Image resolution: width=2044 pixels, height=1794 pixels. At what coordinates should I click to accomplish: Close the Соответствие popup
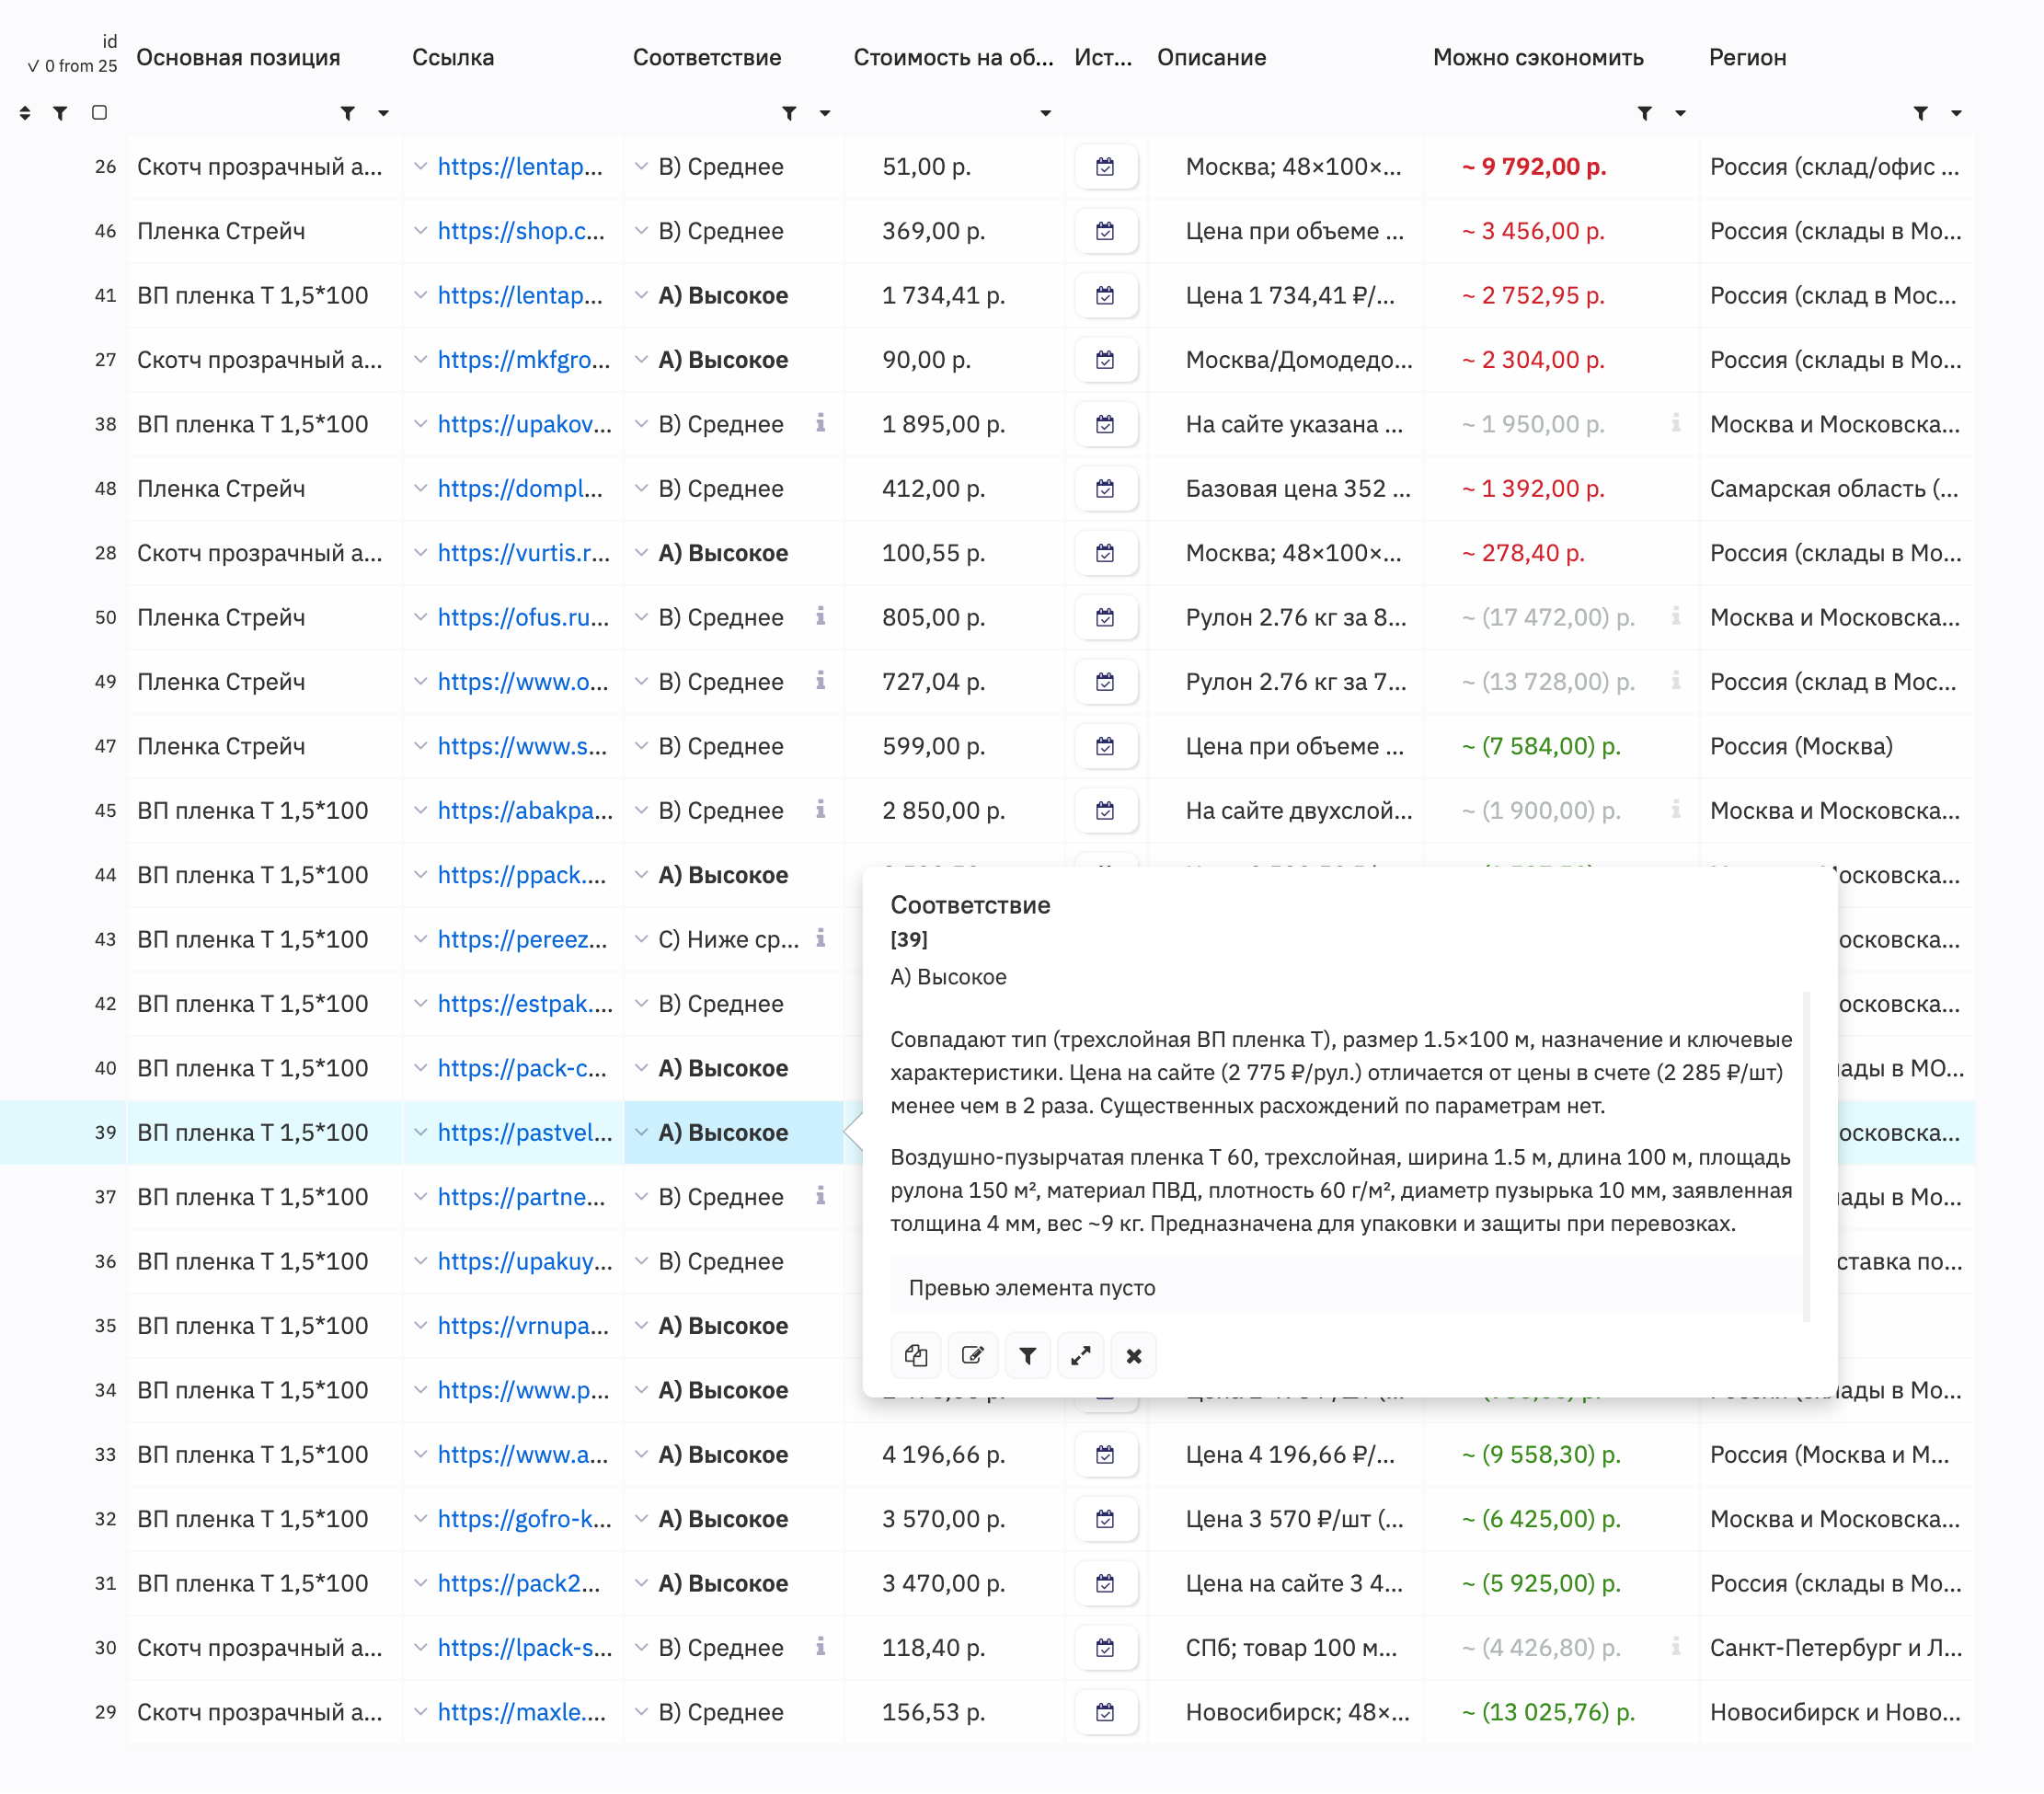tap(1133, 1356)
